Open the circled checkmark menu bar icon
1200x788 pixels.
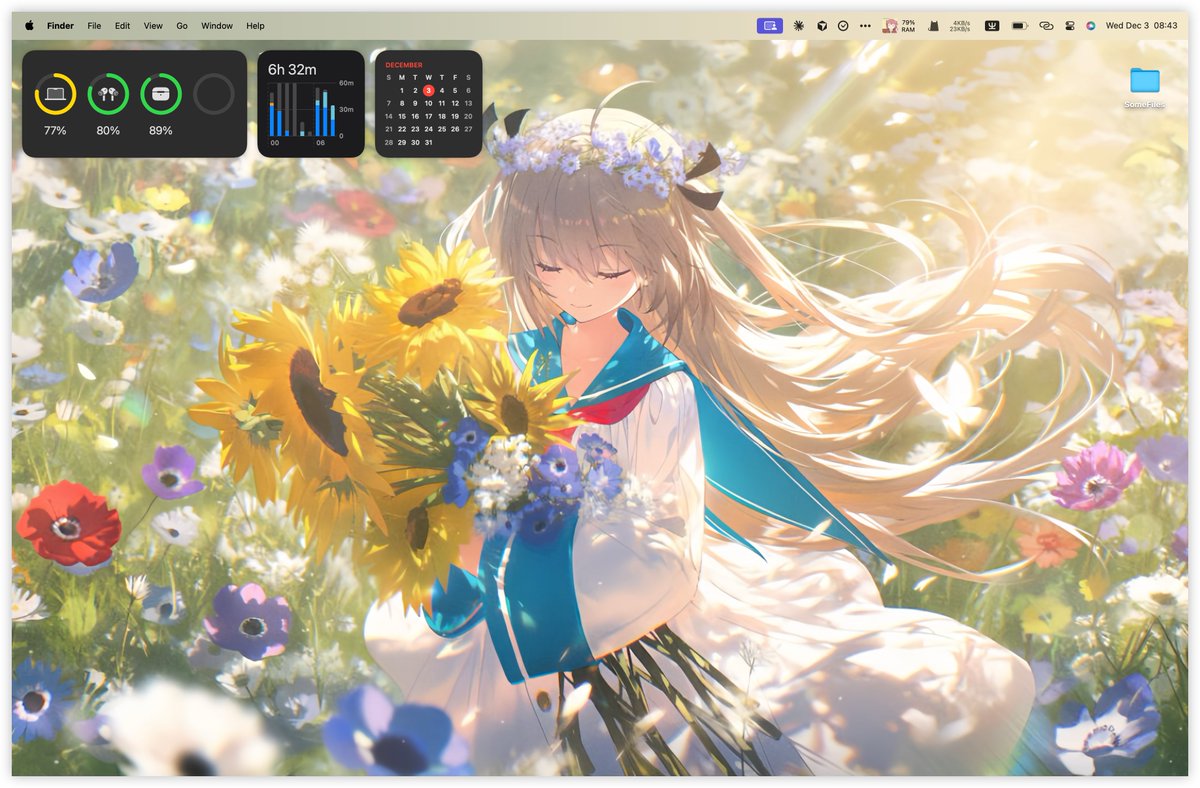tap(843, 26)
